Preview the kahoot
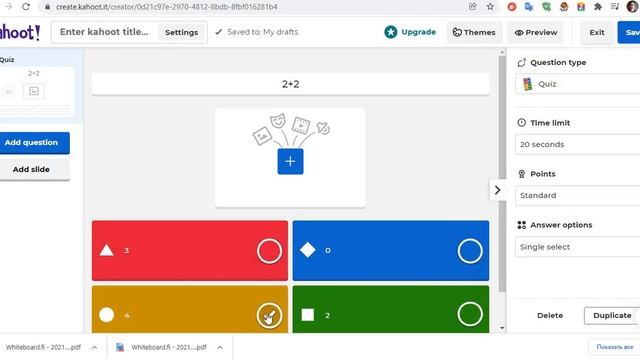Image resolution: width=640 pixels, height=360 pixels. pyautogui.click(x=536, y=32)
